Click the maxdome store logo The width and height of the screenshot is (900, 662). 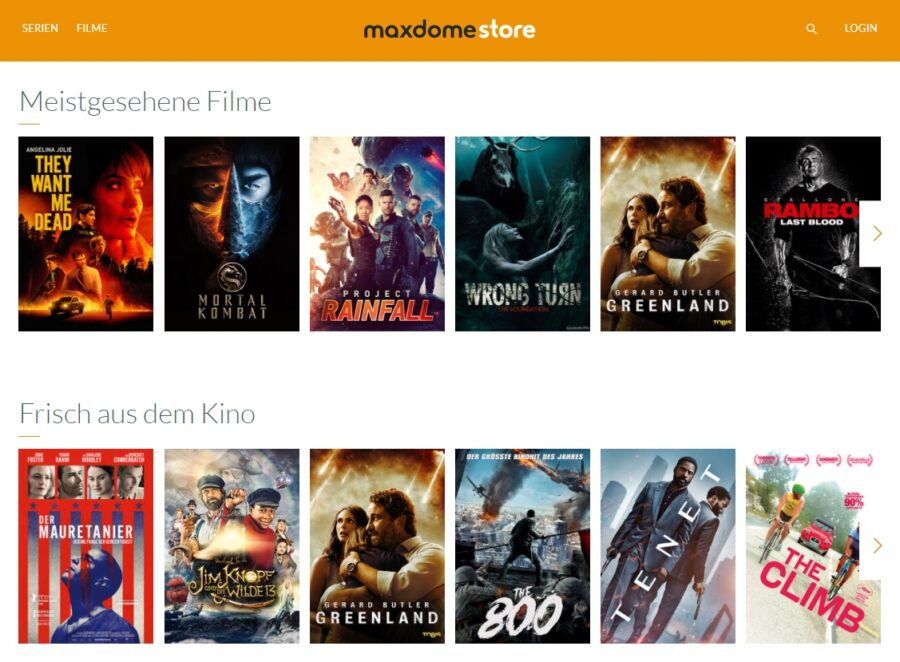tap(449, 29)
